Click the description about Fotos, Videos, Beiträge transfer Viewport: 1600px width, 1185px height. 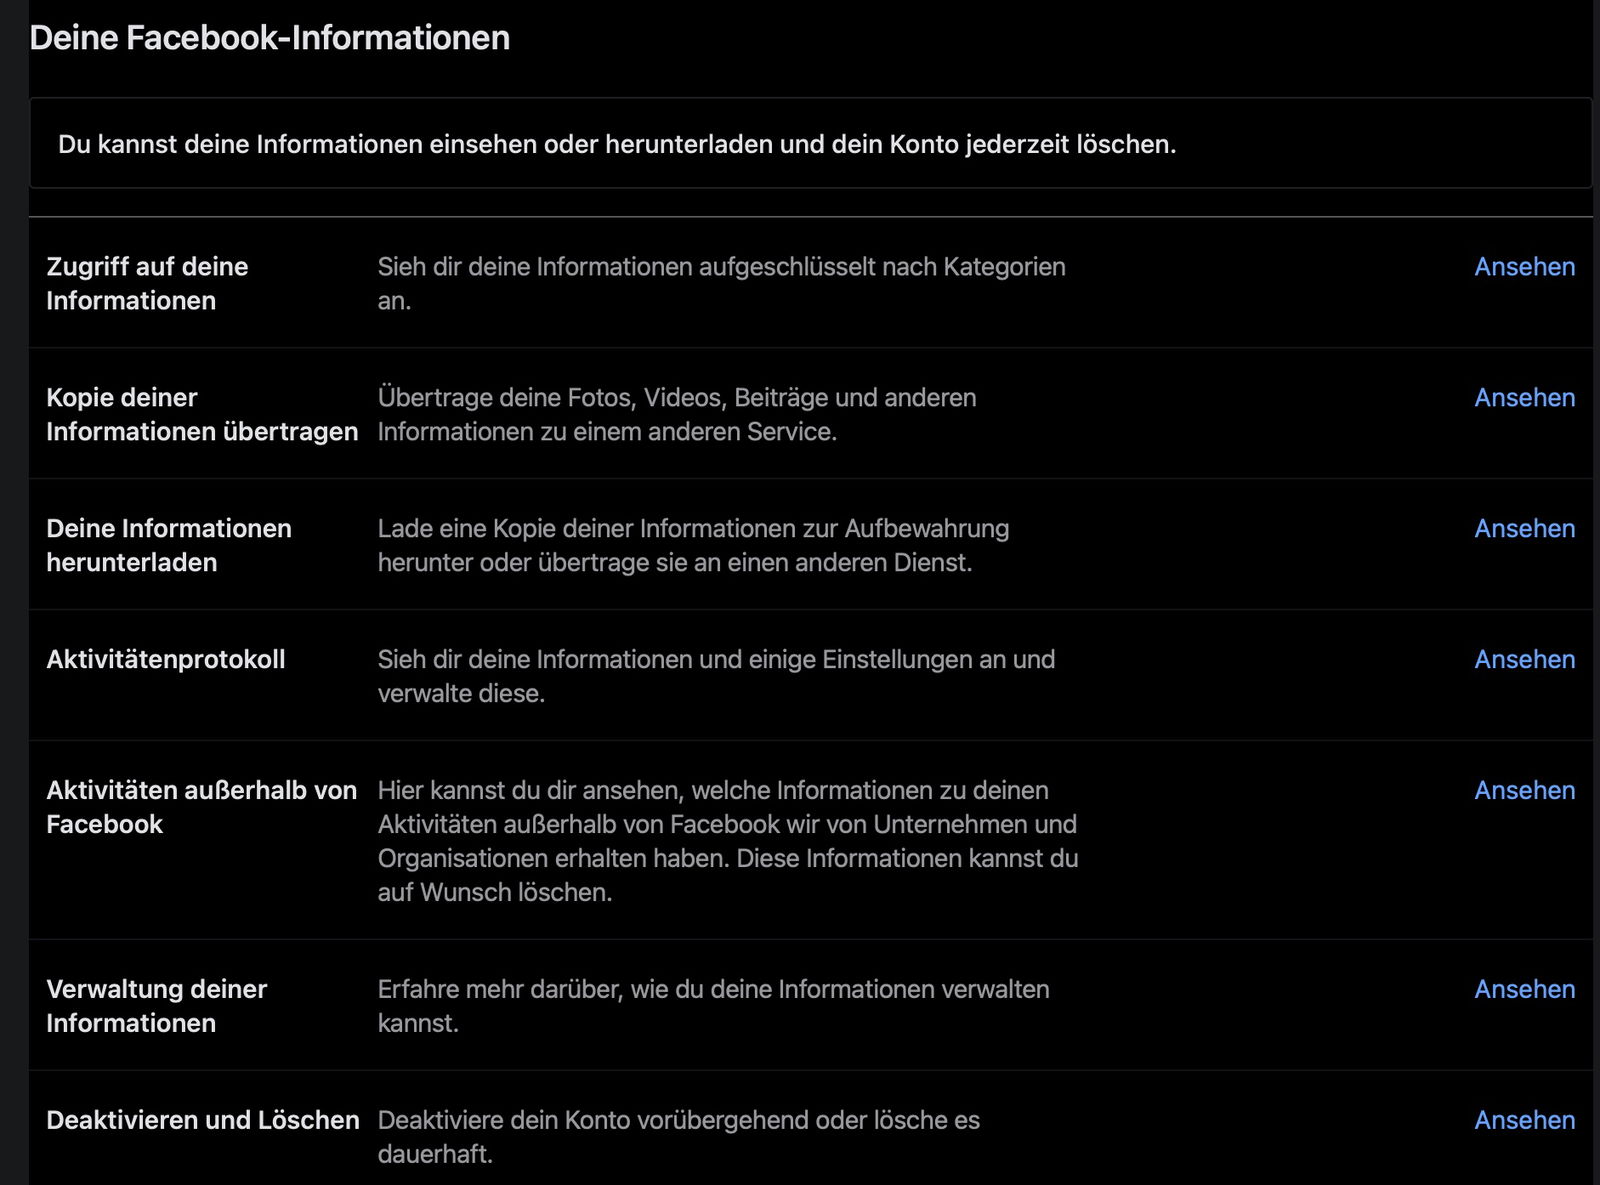(x=676, y=415)
